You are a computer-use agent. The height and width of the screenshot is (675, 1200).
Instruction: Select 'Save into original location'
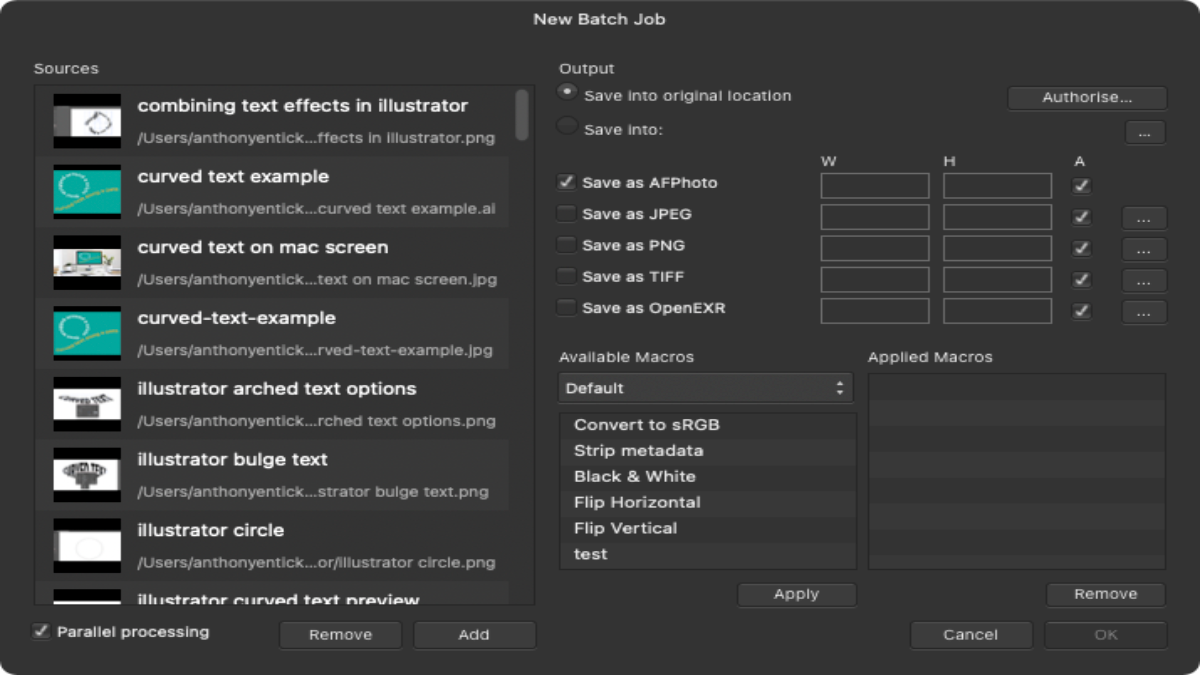(567, 94)
